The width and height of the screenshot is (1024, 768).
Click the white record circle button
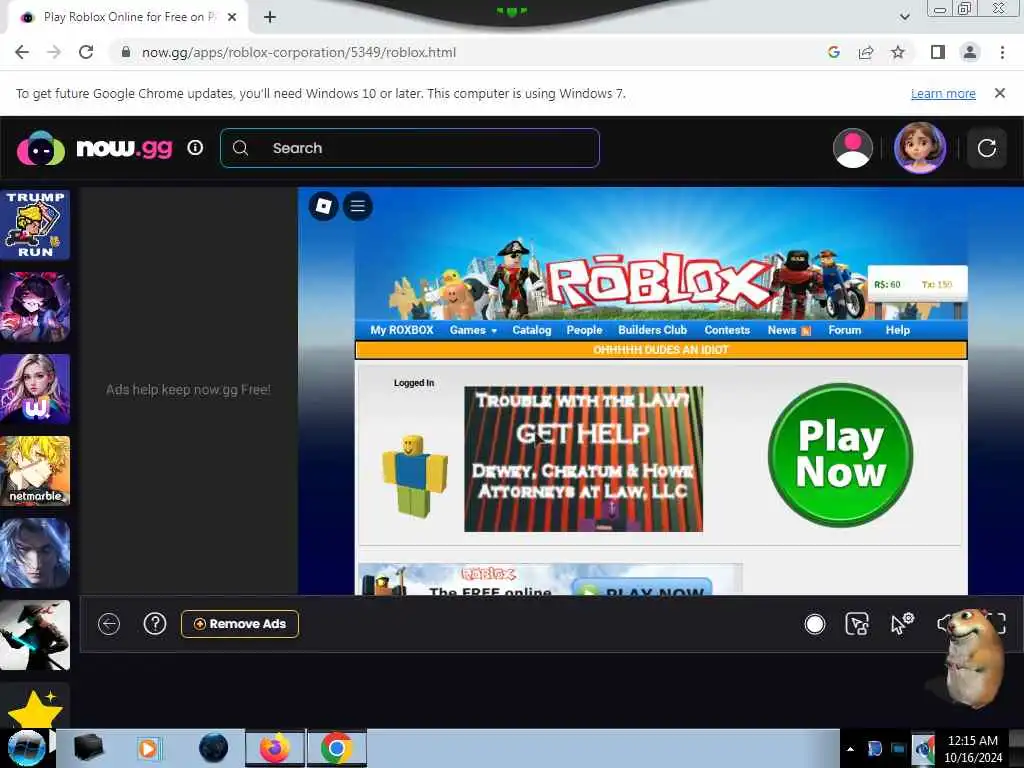[814, 624]
